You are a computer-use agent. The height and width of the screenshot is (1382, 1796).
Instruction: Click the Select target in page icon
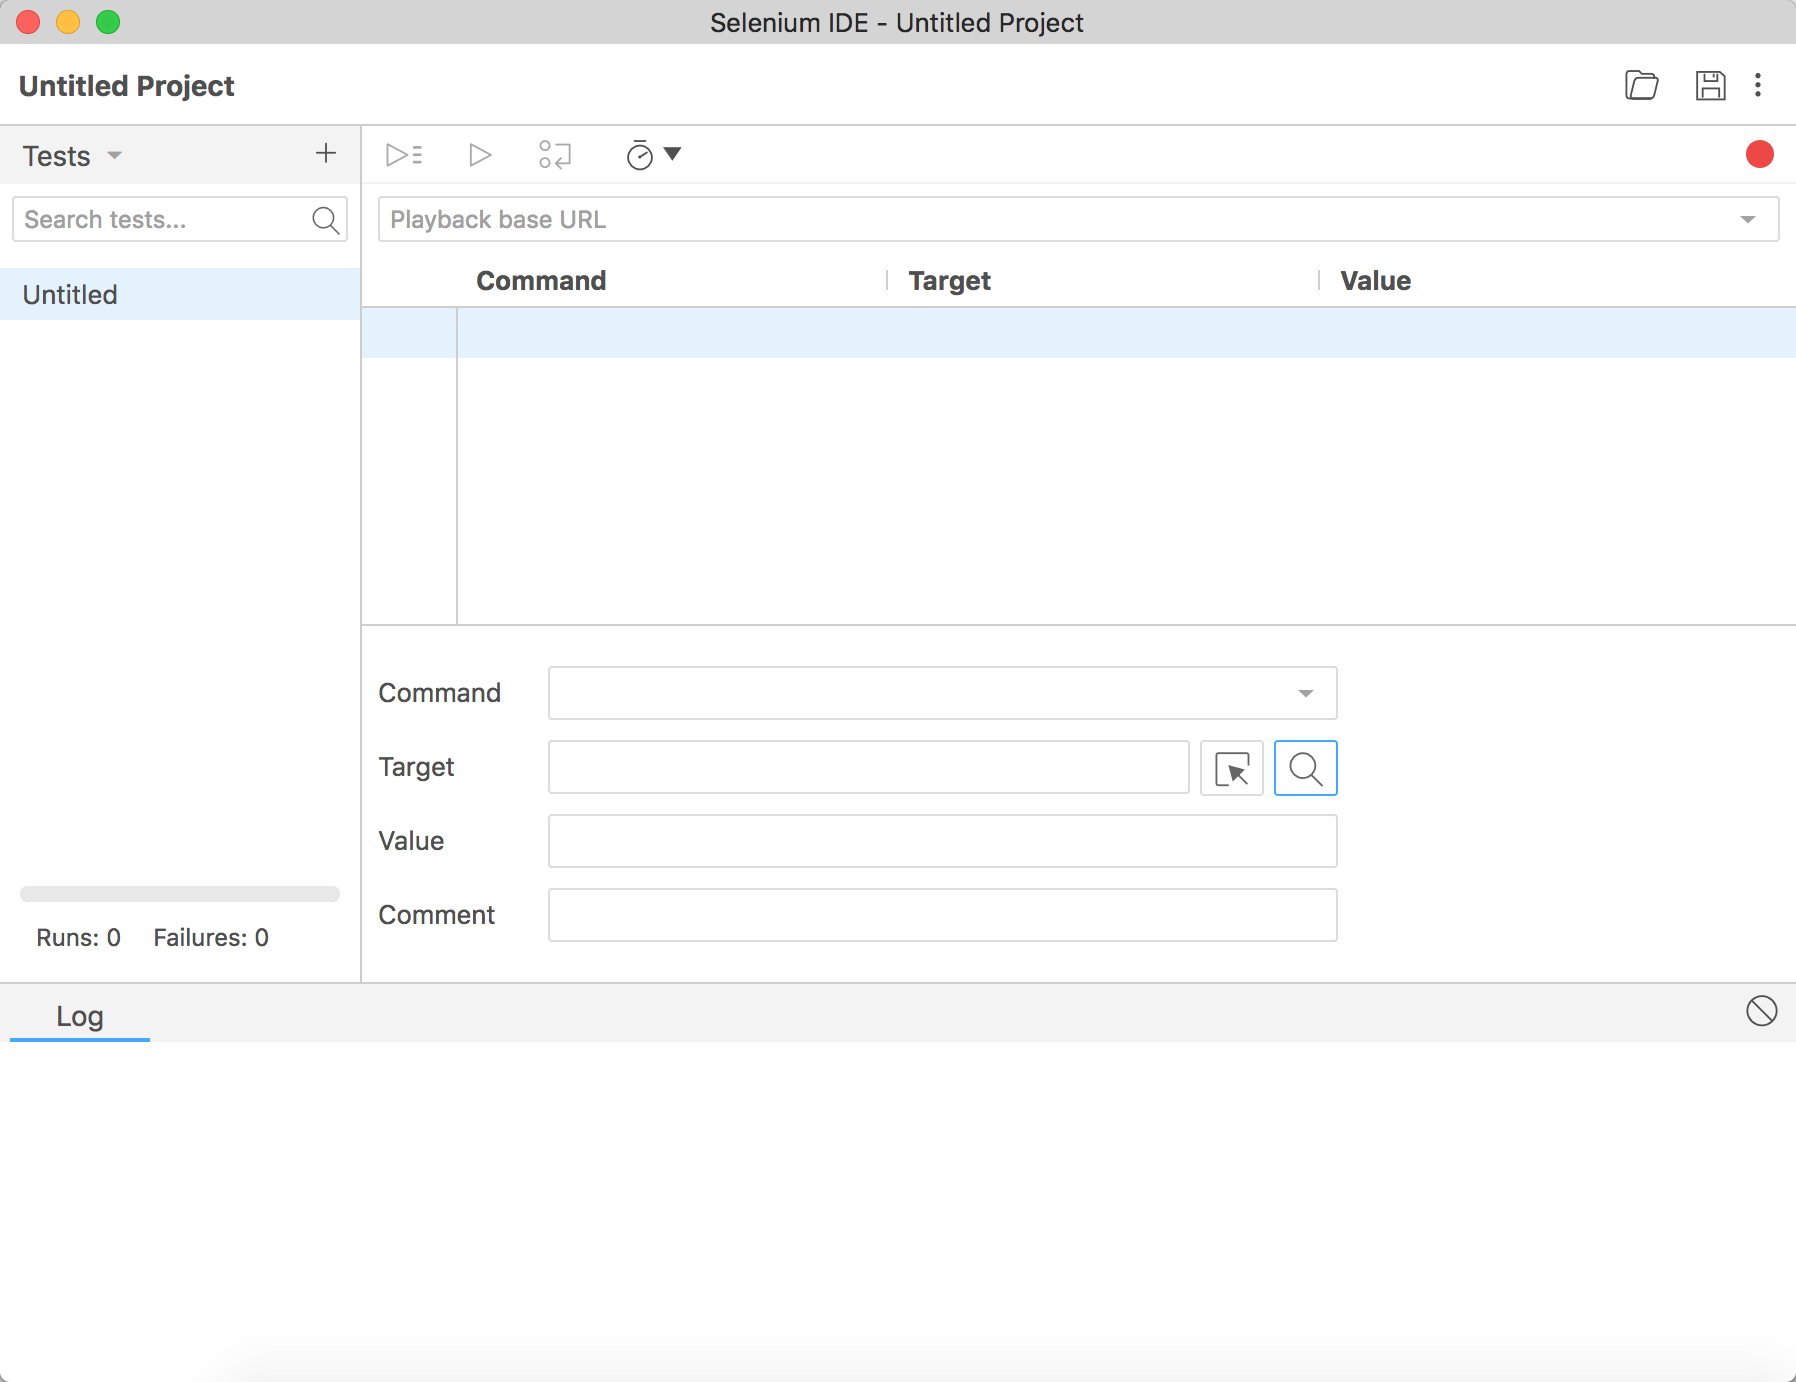[1231, 768]
